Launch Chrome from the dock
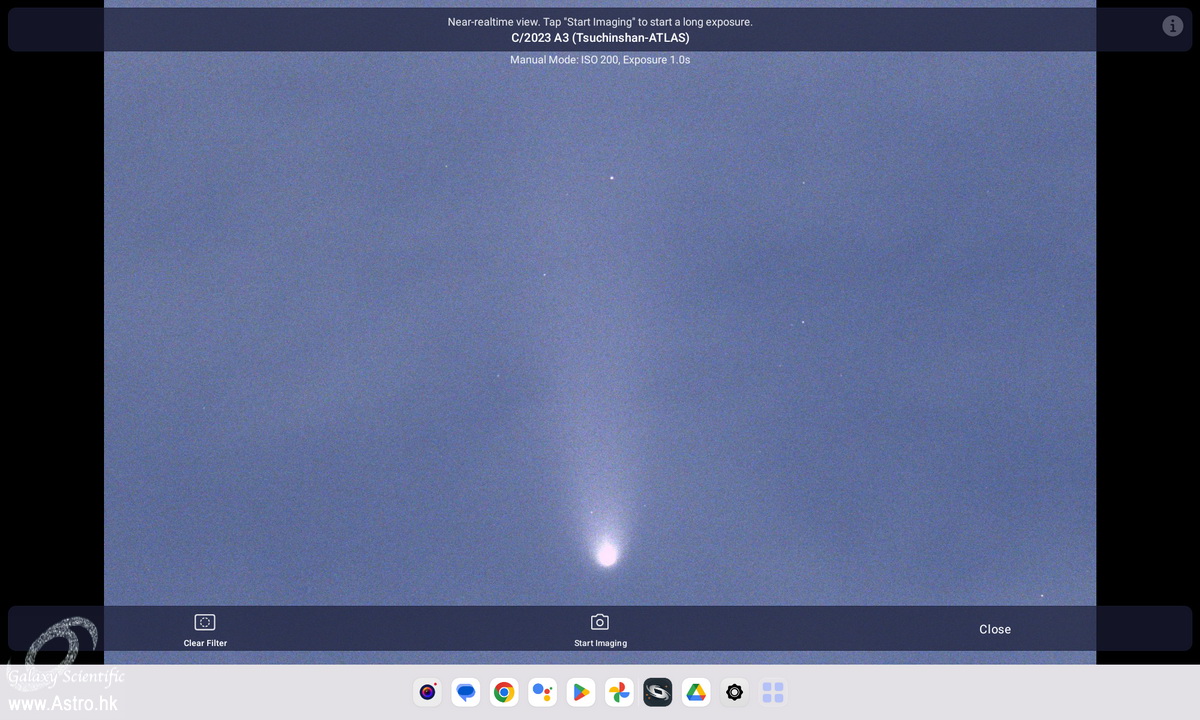 (x=504, y=692)
